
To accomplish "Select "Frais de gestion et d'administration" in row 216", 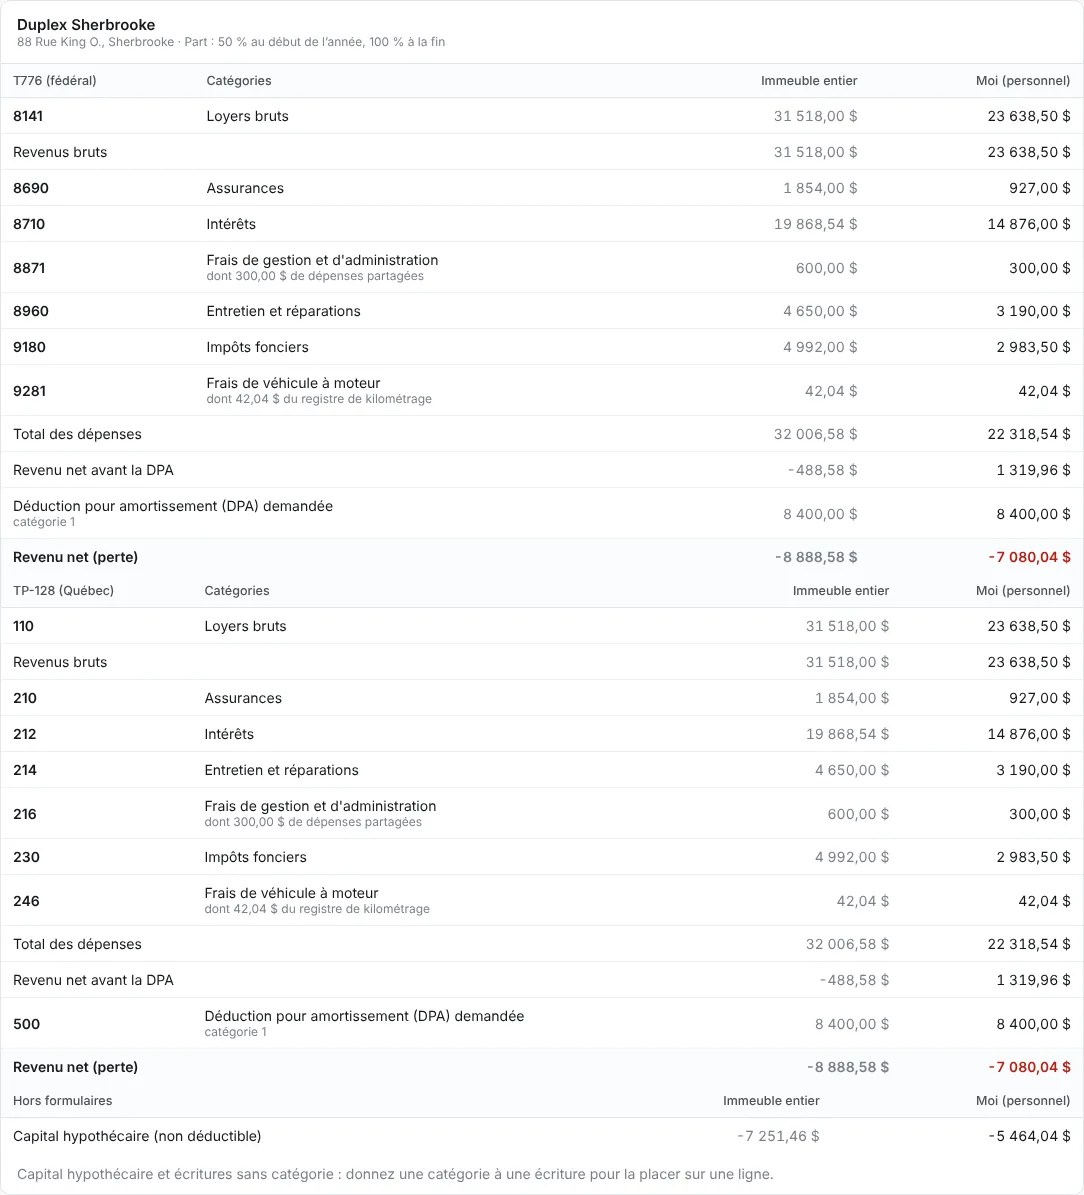I will click(320, 806).
